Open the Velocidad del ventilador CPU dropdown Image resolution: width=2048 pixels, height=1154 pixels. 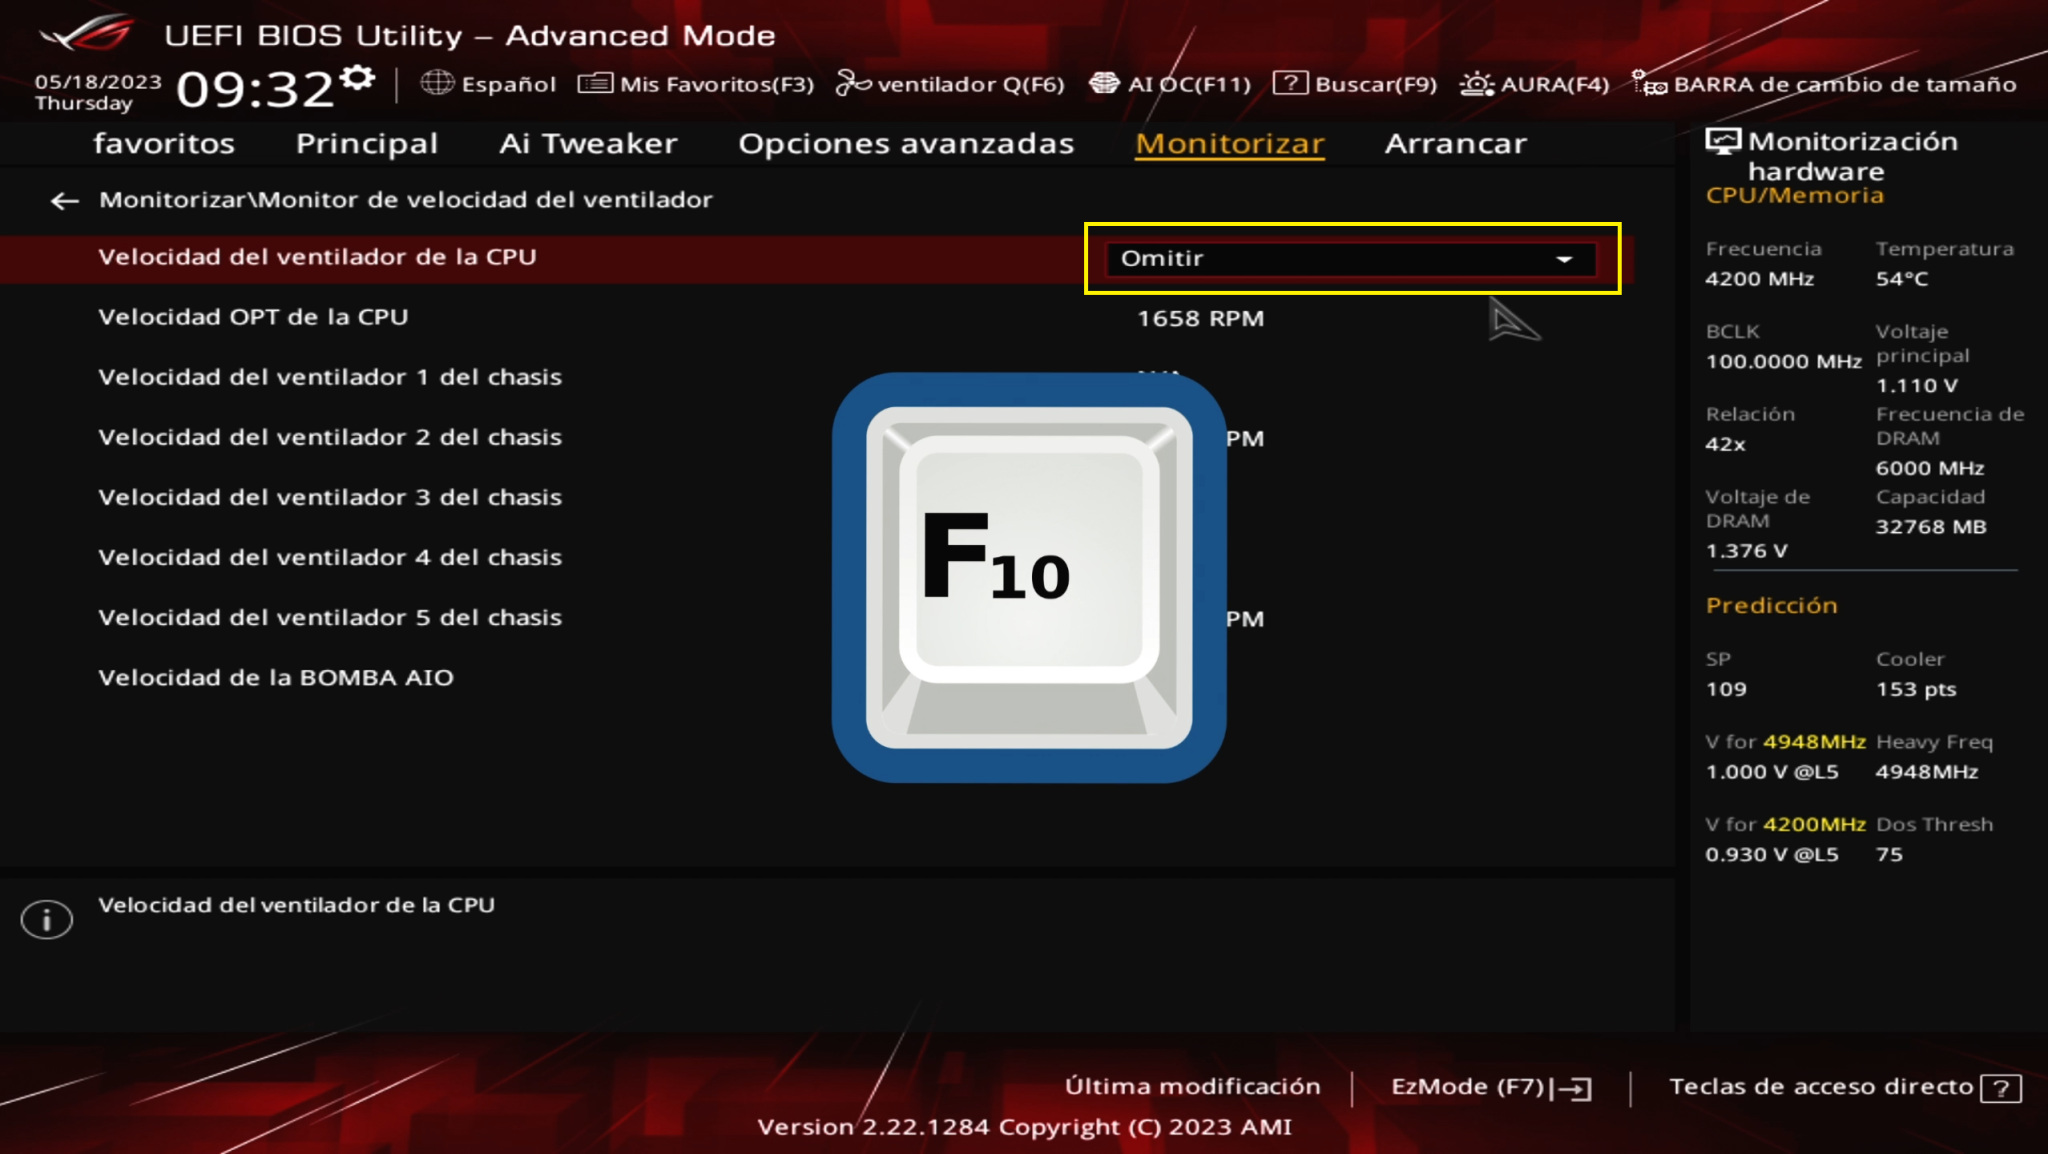click(1562, 259)
